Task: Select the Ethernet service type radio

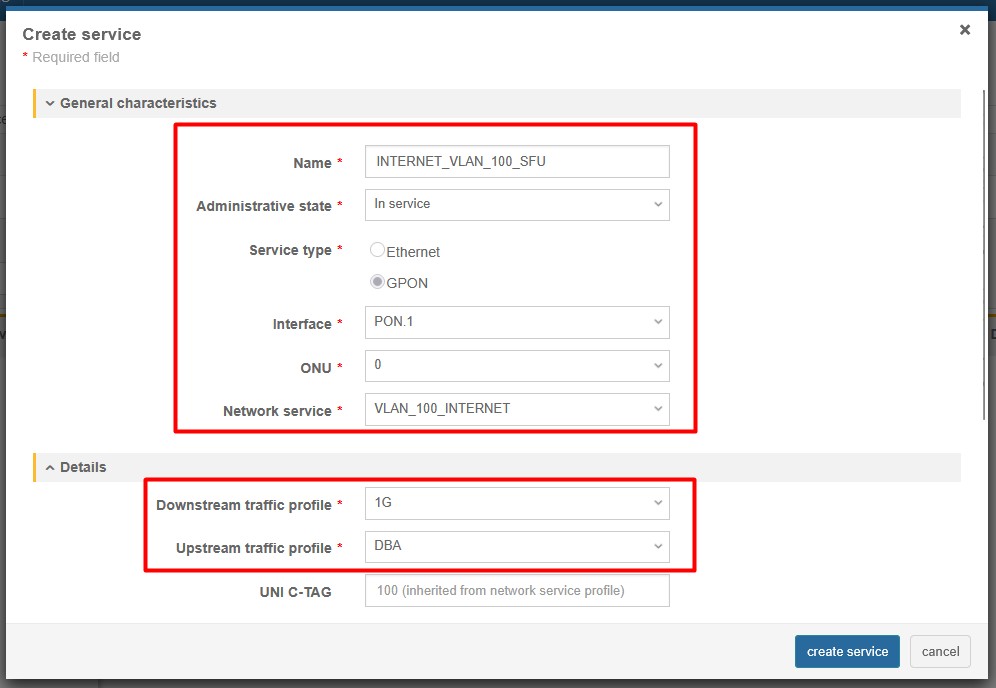Action: coord(377,251)
